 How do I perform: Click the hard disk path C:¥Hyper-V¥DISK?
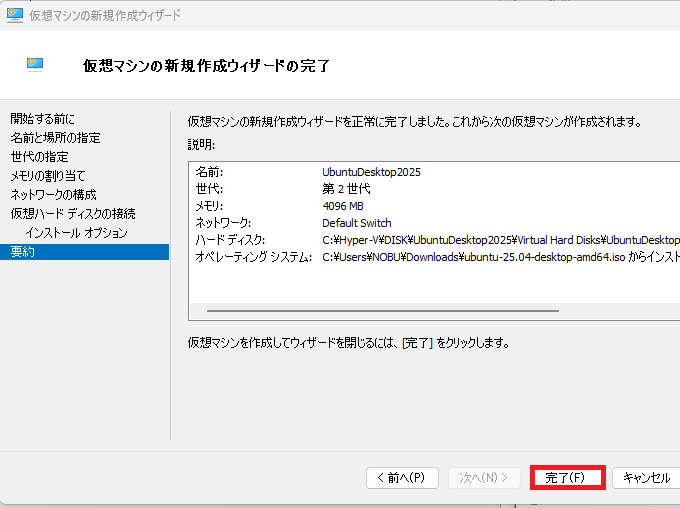pos(501,240)
